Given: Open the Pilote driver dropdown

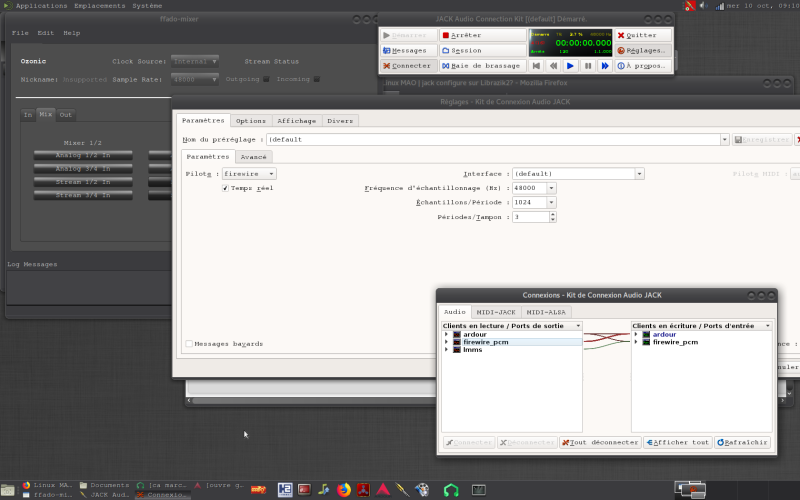Looking at the screenshot, I should (x=249, y=174).
